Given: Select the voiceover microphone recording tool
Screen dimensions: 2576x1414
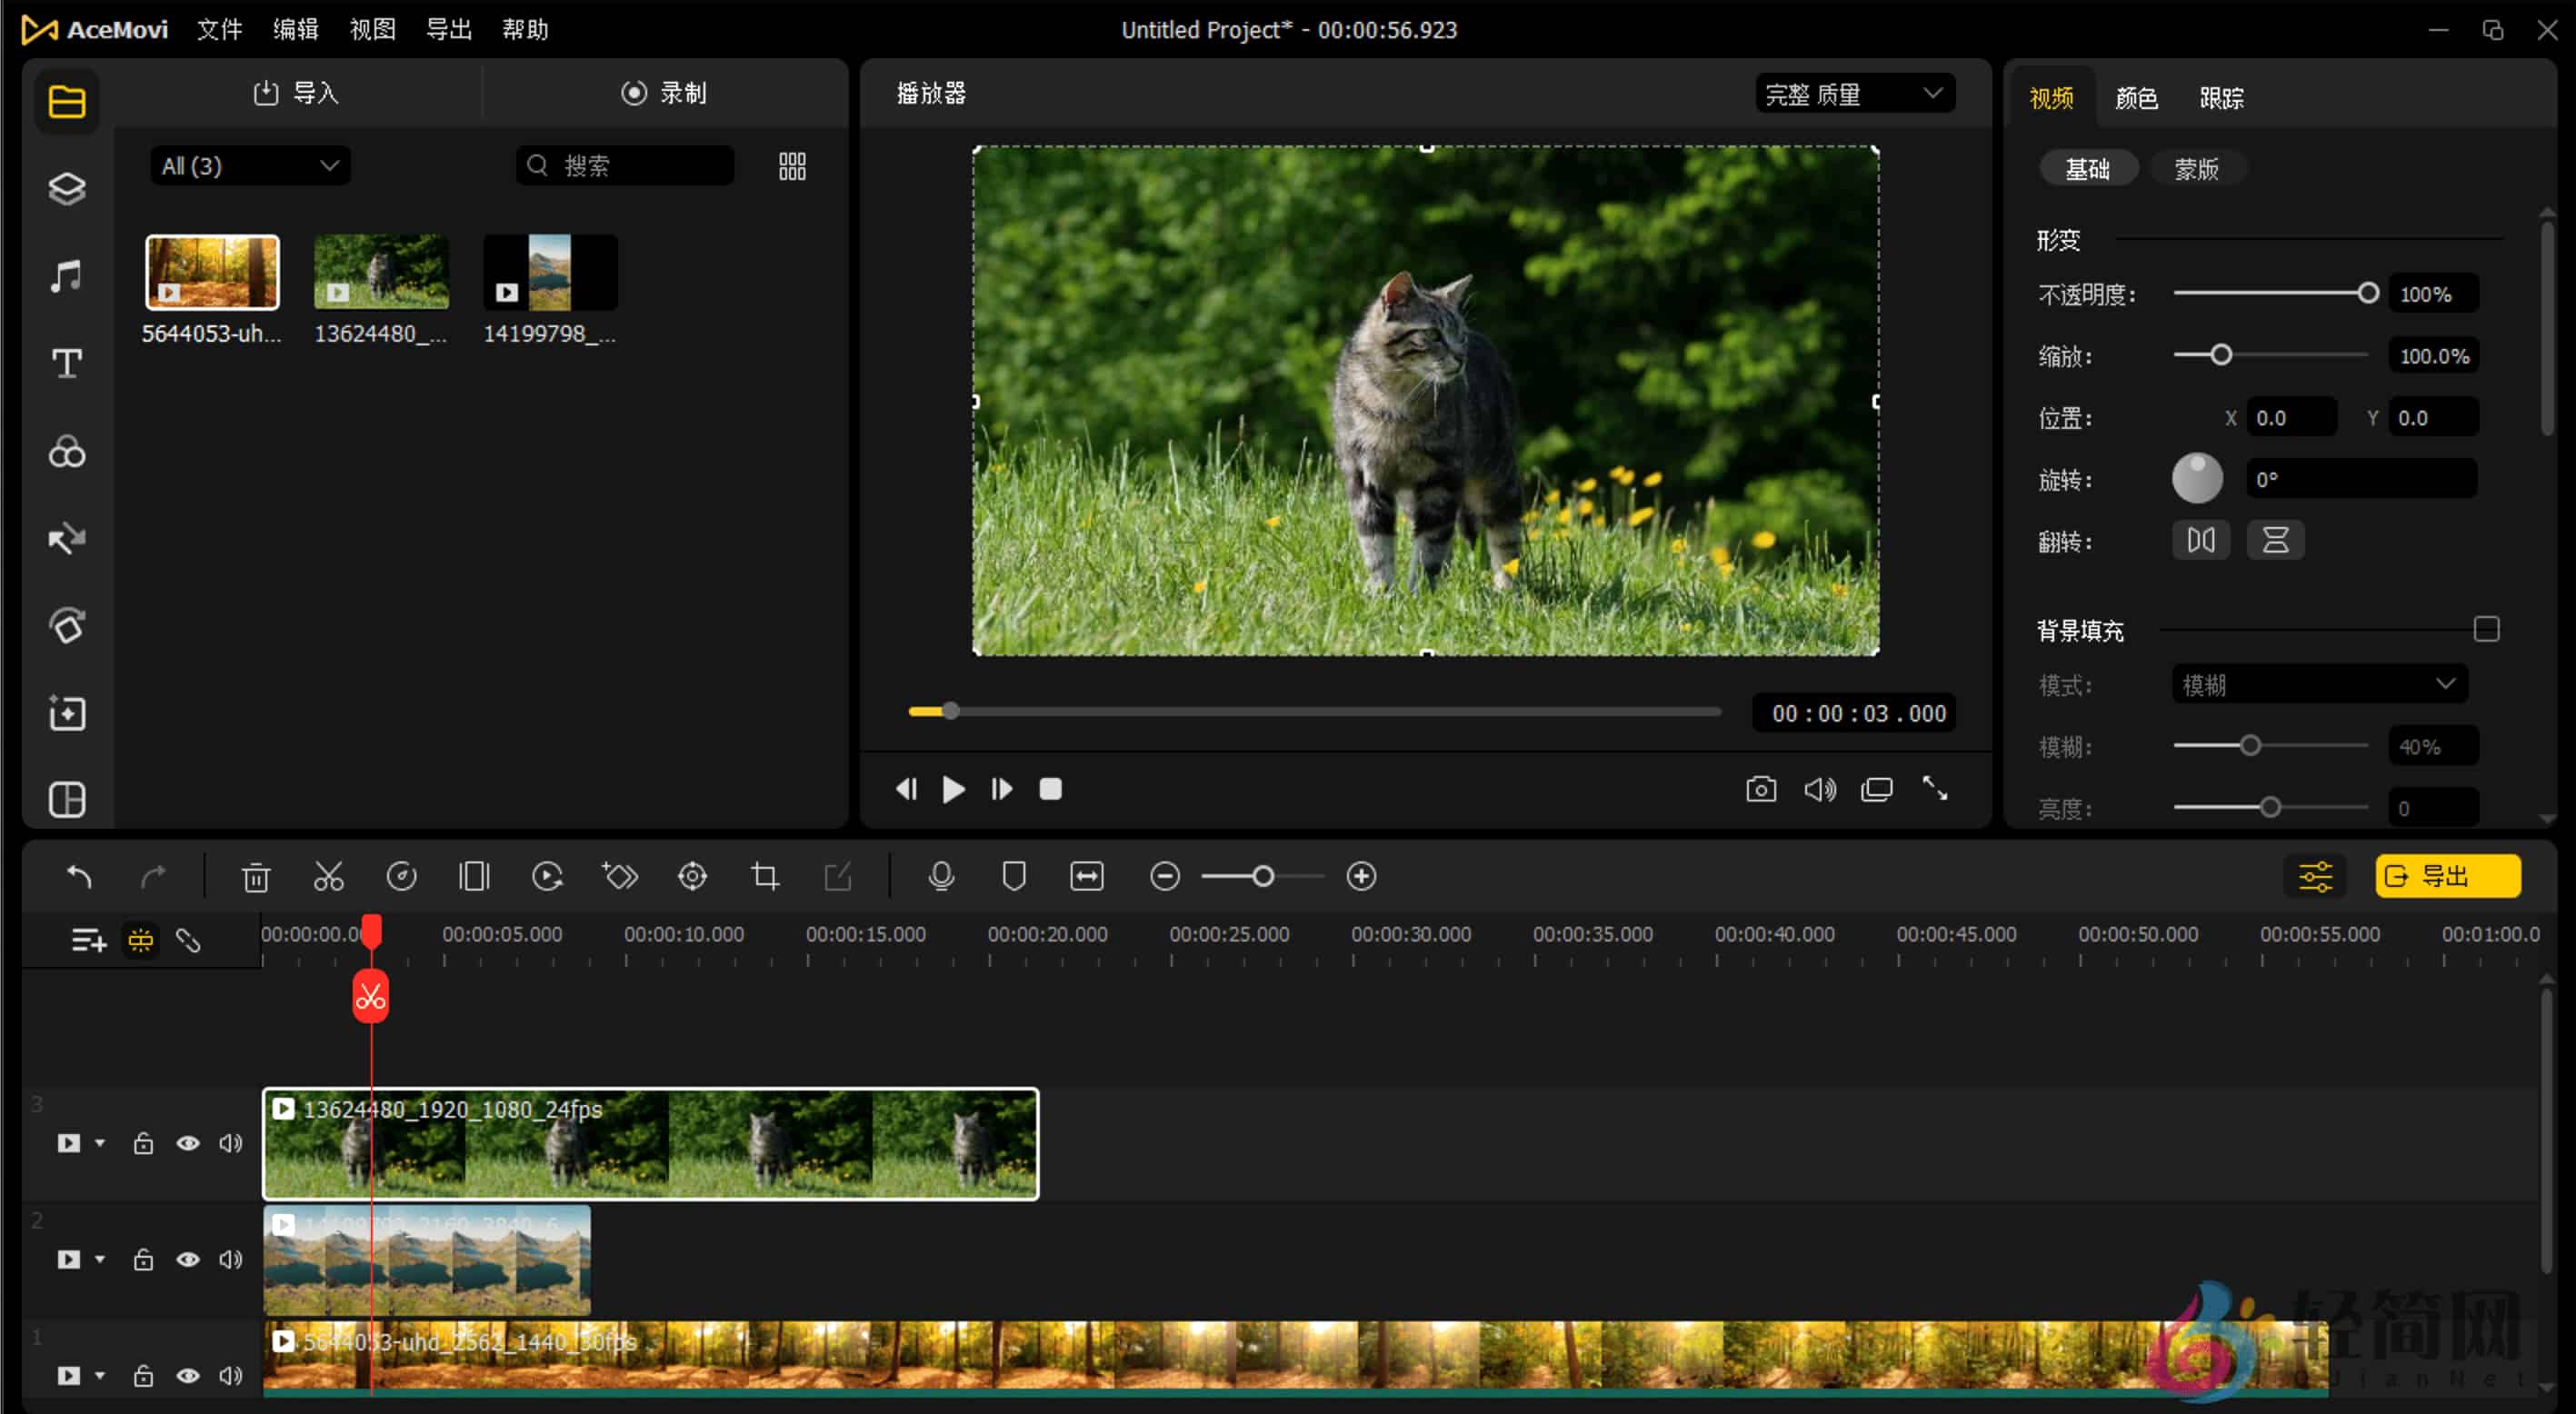Looking at the screenshot, I should [941, 875].
